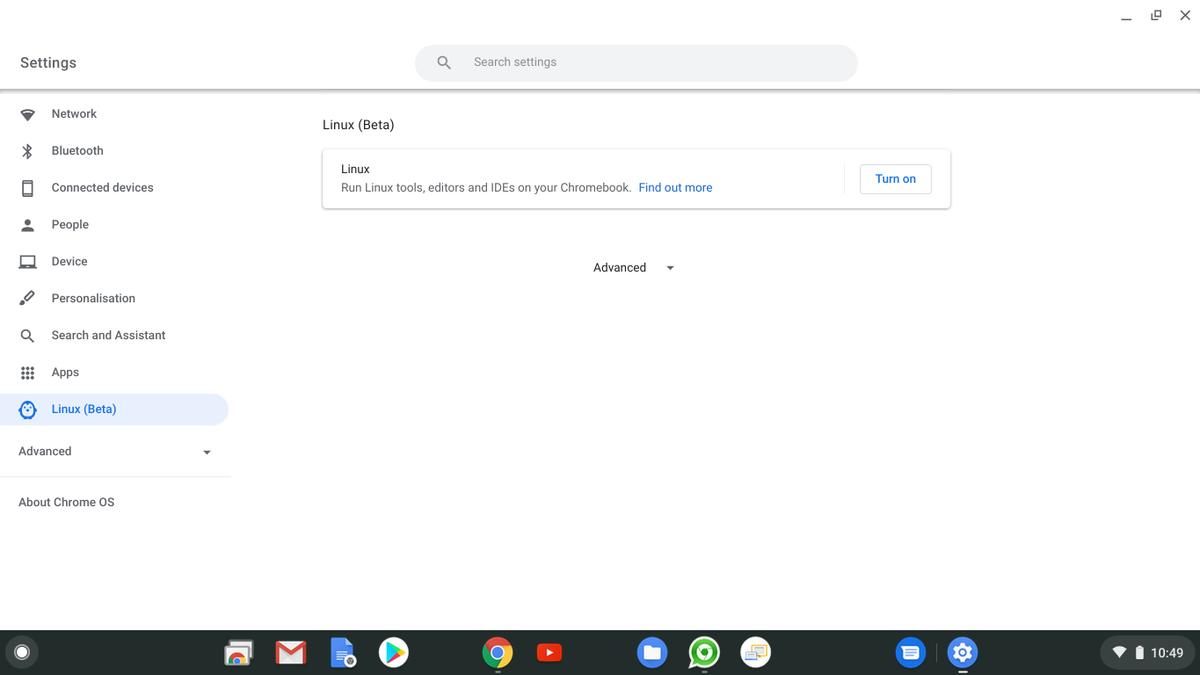Open Gmail from the shelf

point(291,653)
